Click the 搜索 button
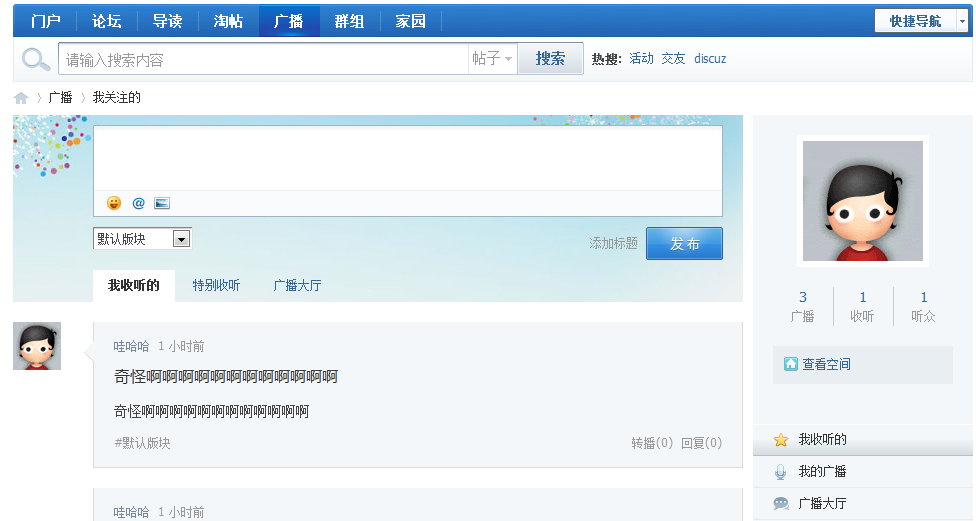This screenshot has height=521, width=976. pyautogui.click(x=550, y=59)
